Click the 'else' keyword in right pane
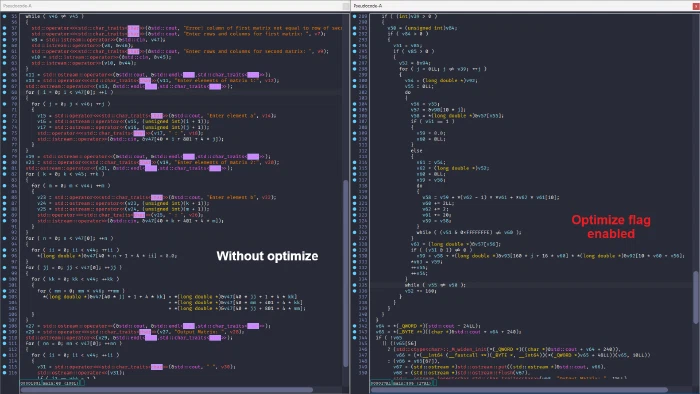 pos(416,150)
